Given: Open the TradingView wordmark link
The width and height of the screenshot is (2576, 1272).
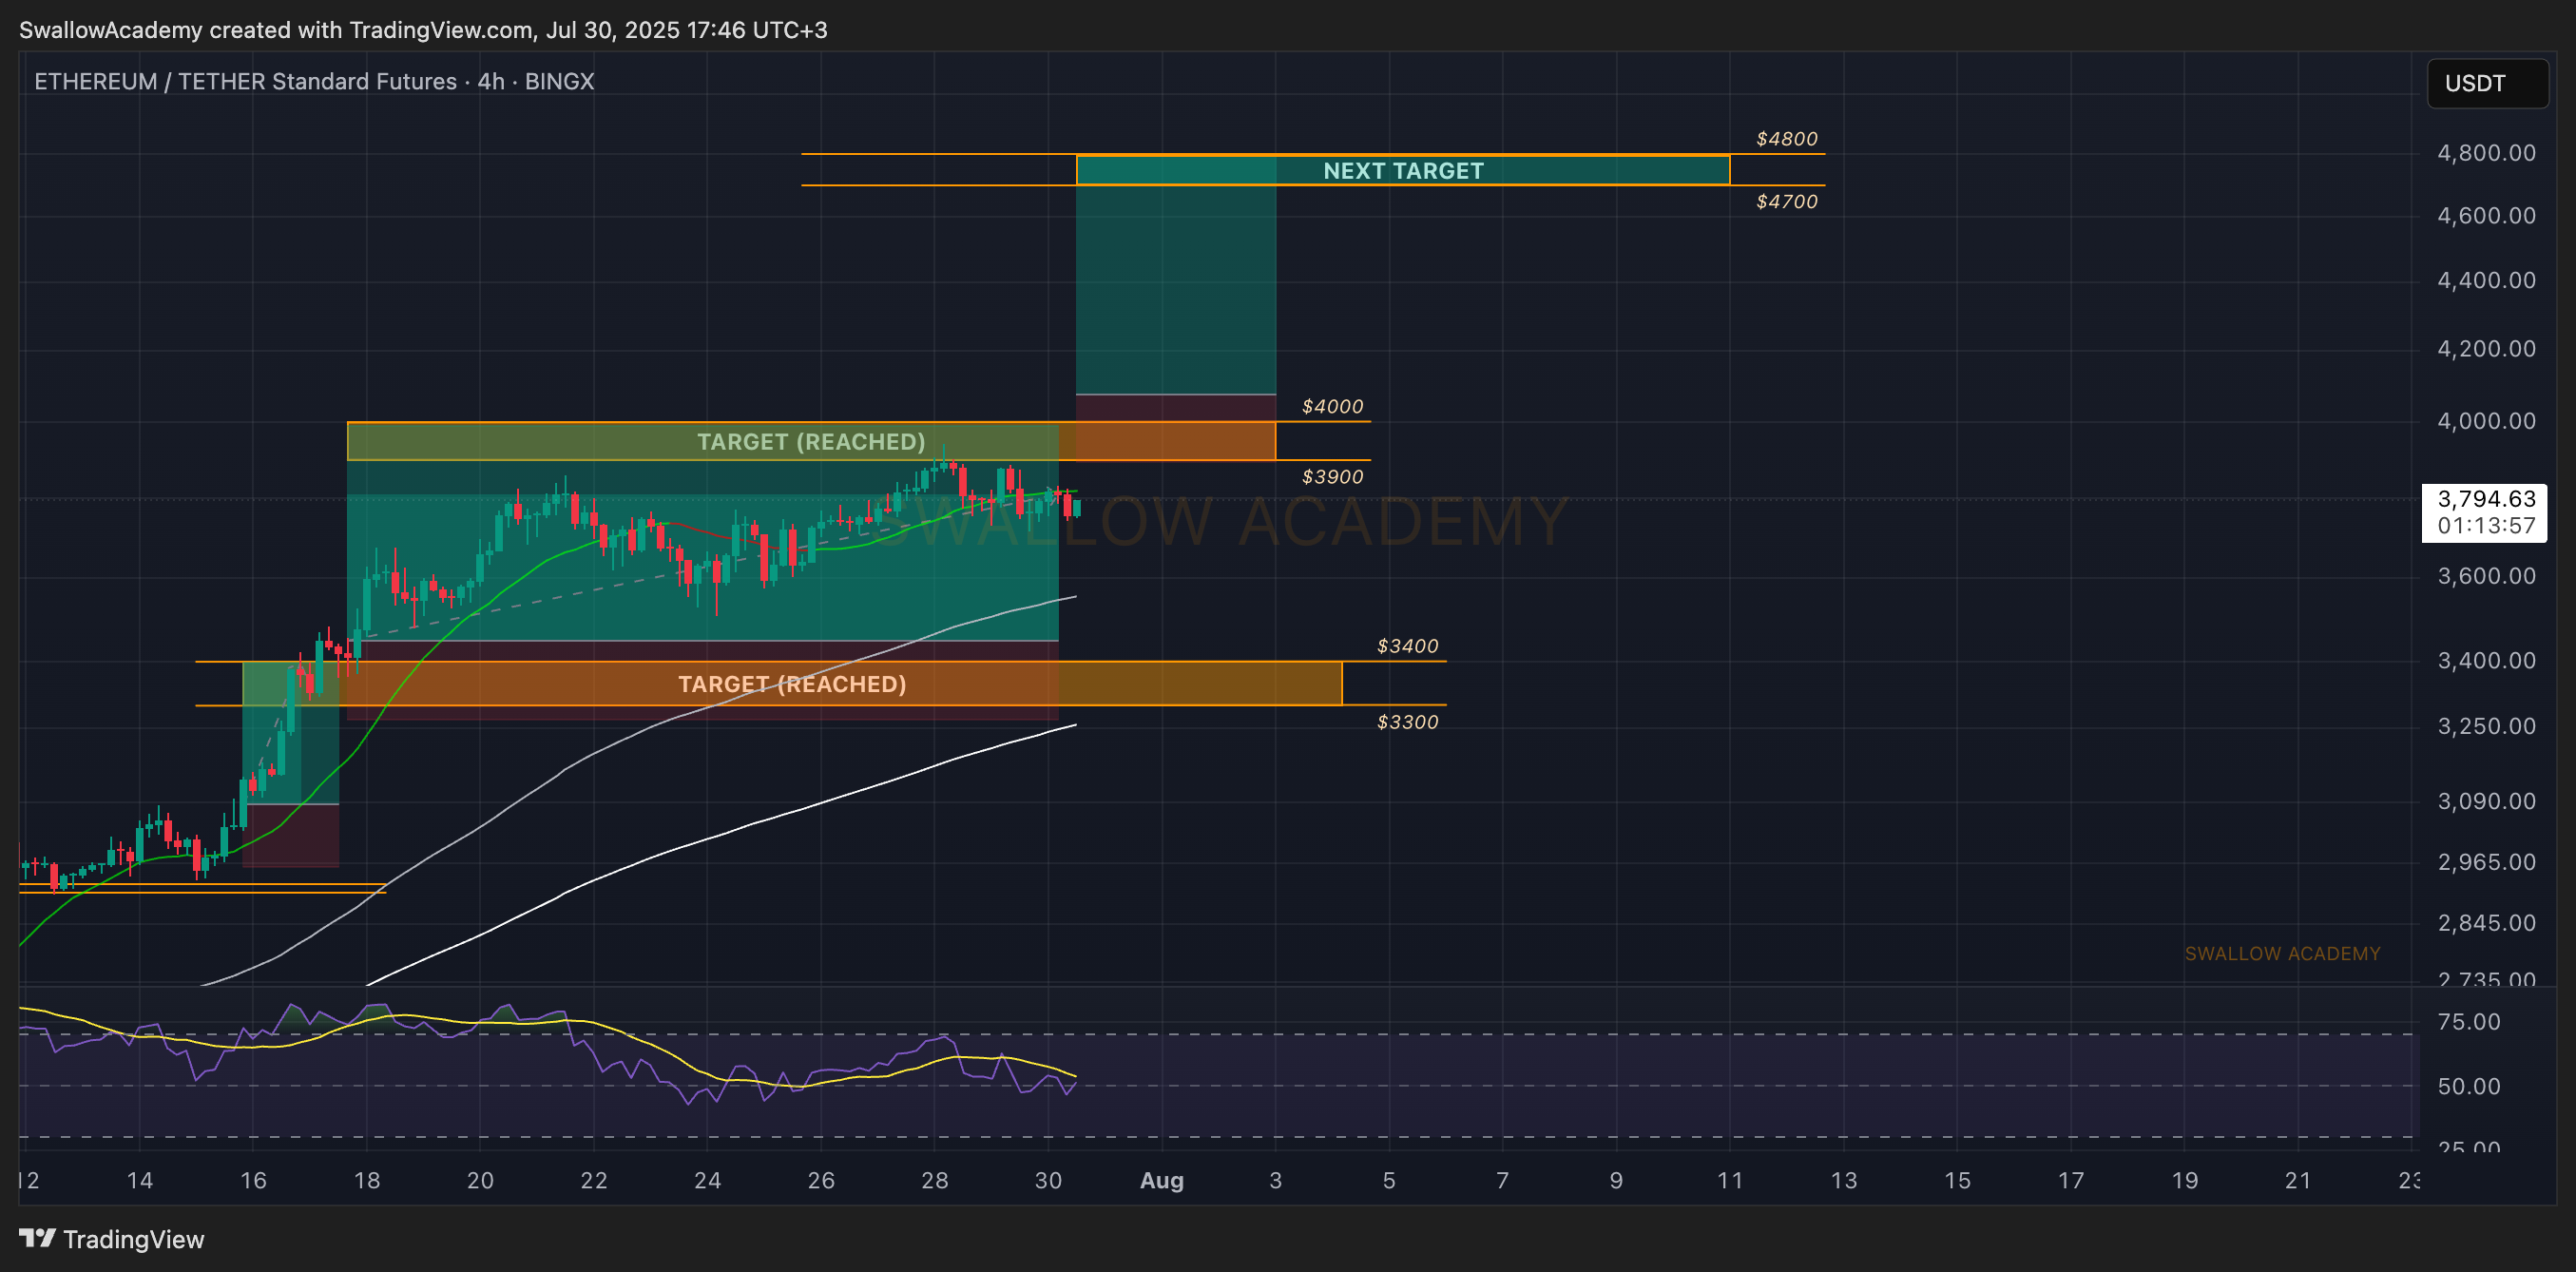Looking at the screenshot, I should pyautogui.click(x=133, y=1239).
